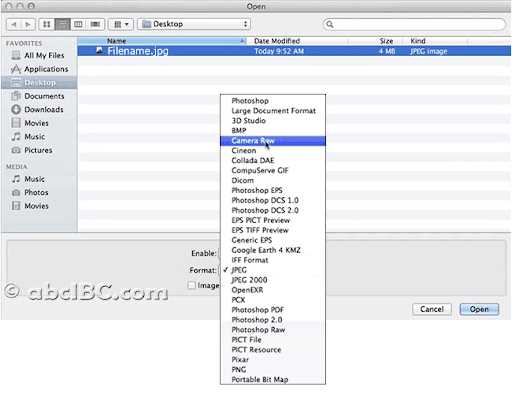The image size is (512, 394).
Task: Sort by Name column header
Action: point(162,41)
